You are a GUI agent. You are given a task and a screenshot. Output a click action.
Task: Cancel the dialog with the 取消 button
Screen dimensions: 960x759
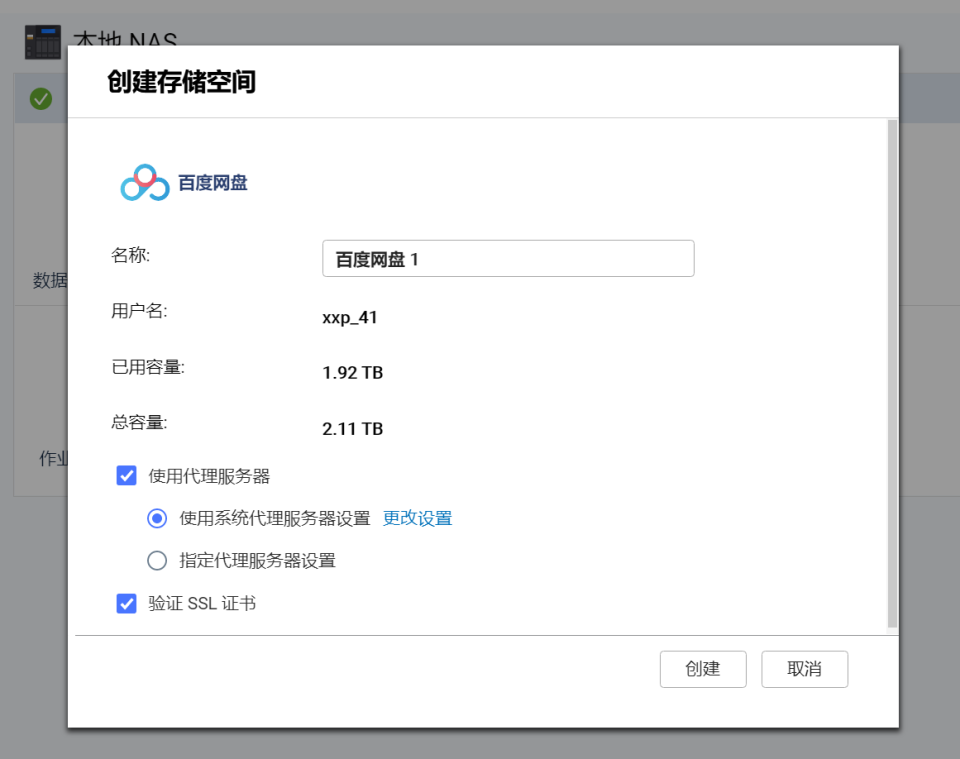(805, 669)
